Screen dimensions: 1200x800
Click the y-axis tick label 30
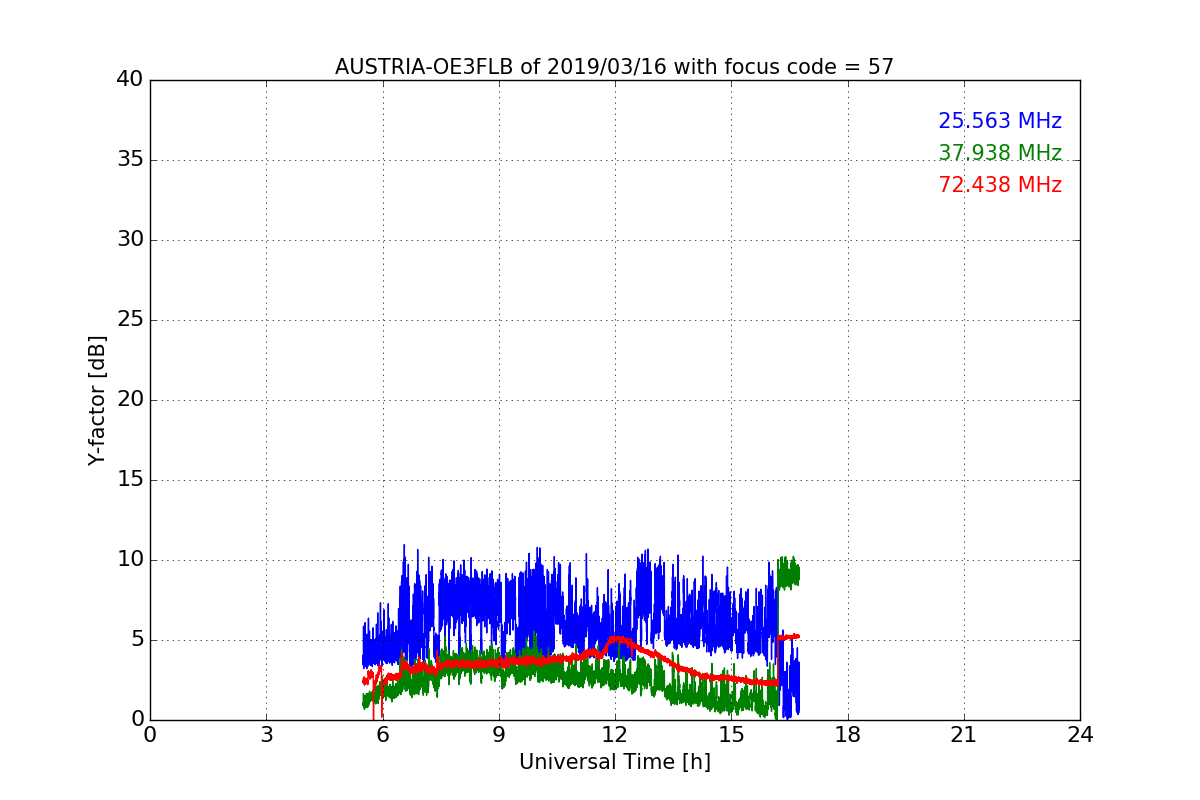pyautogui.click(x=130, y=240)
